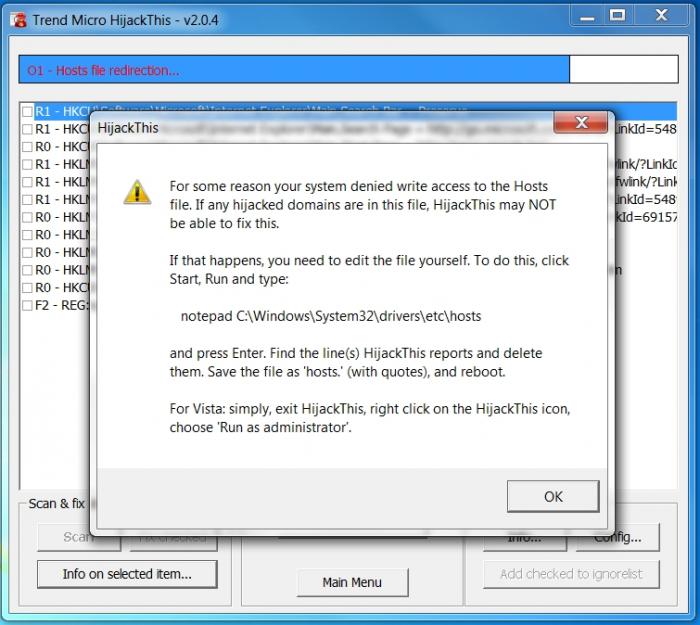700x625 pixels.
Task: Check the highlighted R1 - HKCU row checkbox
Action: (x=27, y=111)
